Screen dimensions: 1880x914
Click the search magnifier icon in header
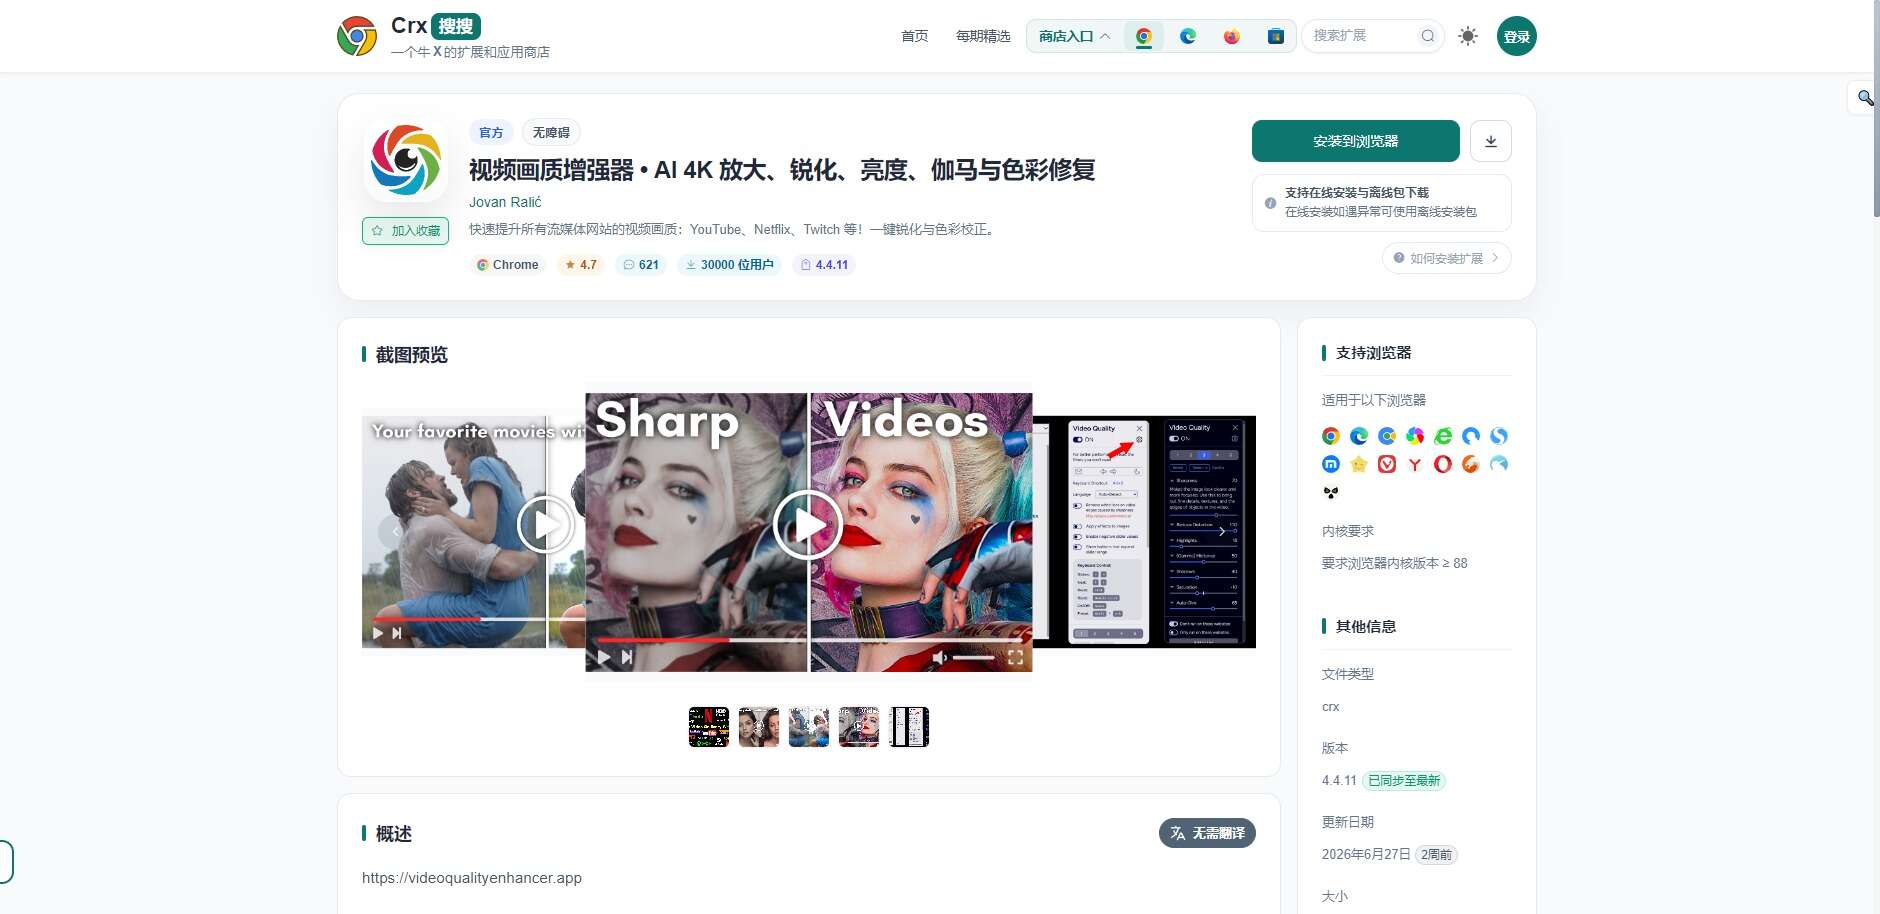pos(1428,36)
